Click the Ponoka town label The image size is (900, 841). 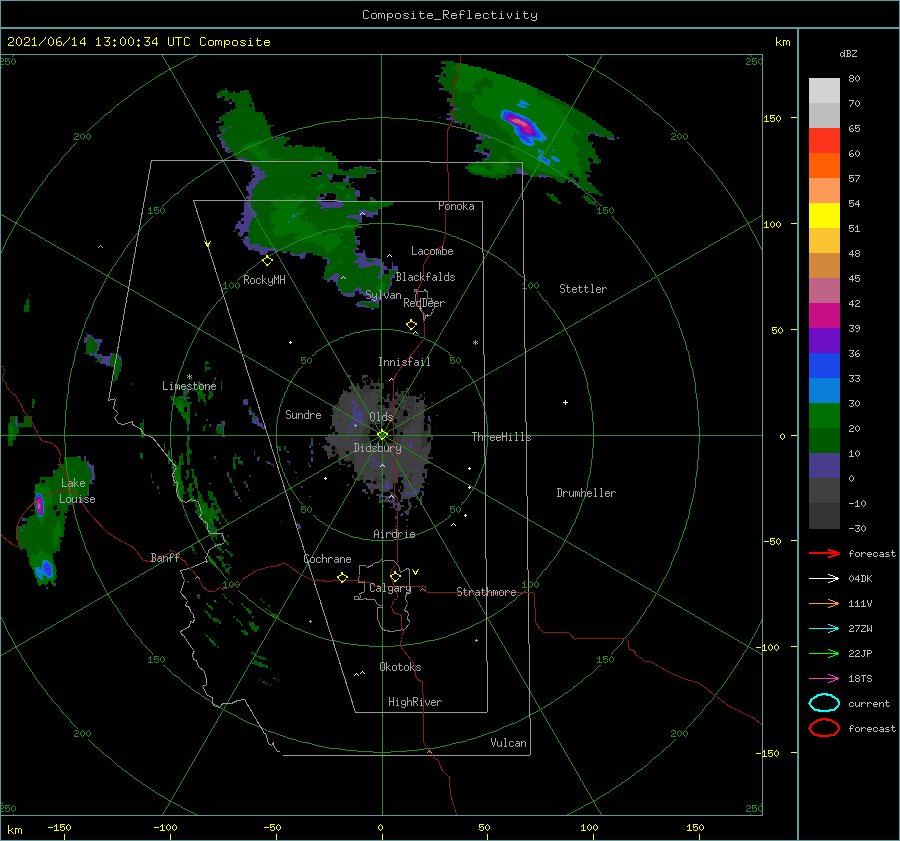456,206
